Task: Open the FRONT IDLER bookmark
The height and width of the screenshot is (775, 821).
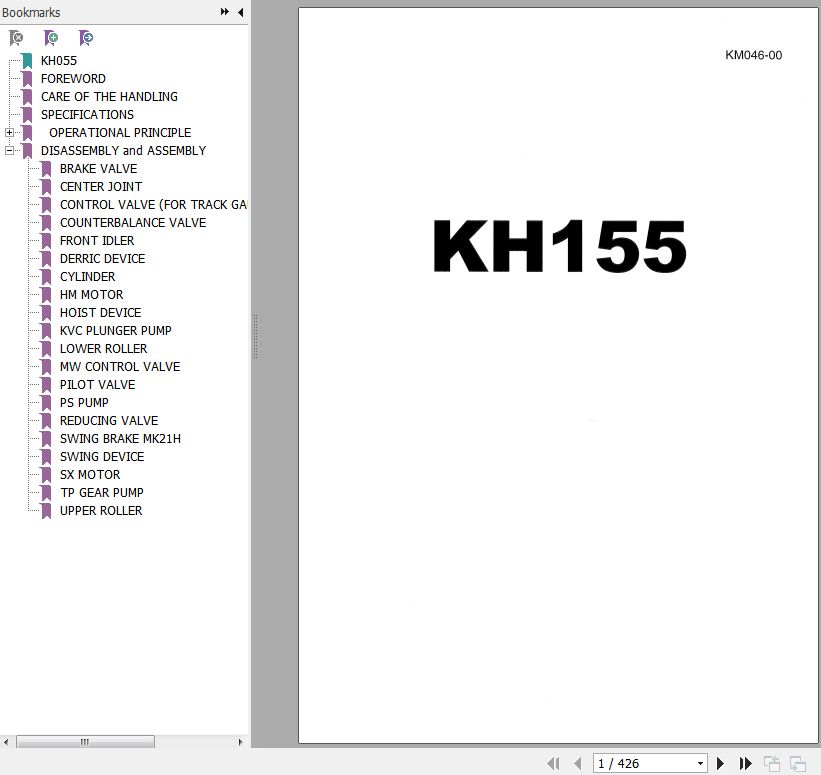Action: (97, 240)
